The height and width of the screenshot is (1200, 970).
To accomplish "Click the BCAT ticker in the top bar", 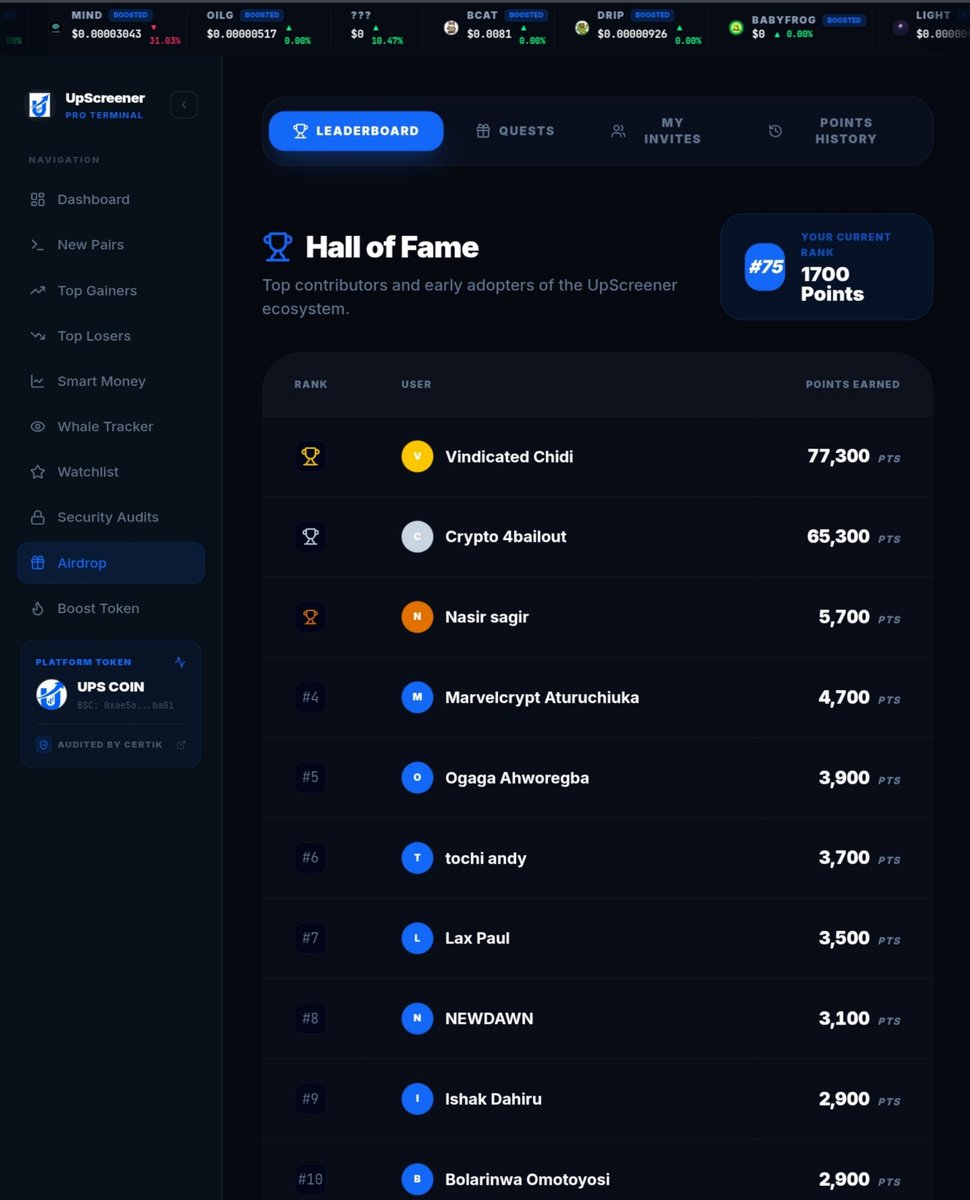I will tap(494, 27).
